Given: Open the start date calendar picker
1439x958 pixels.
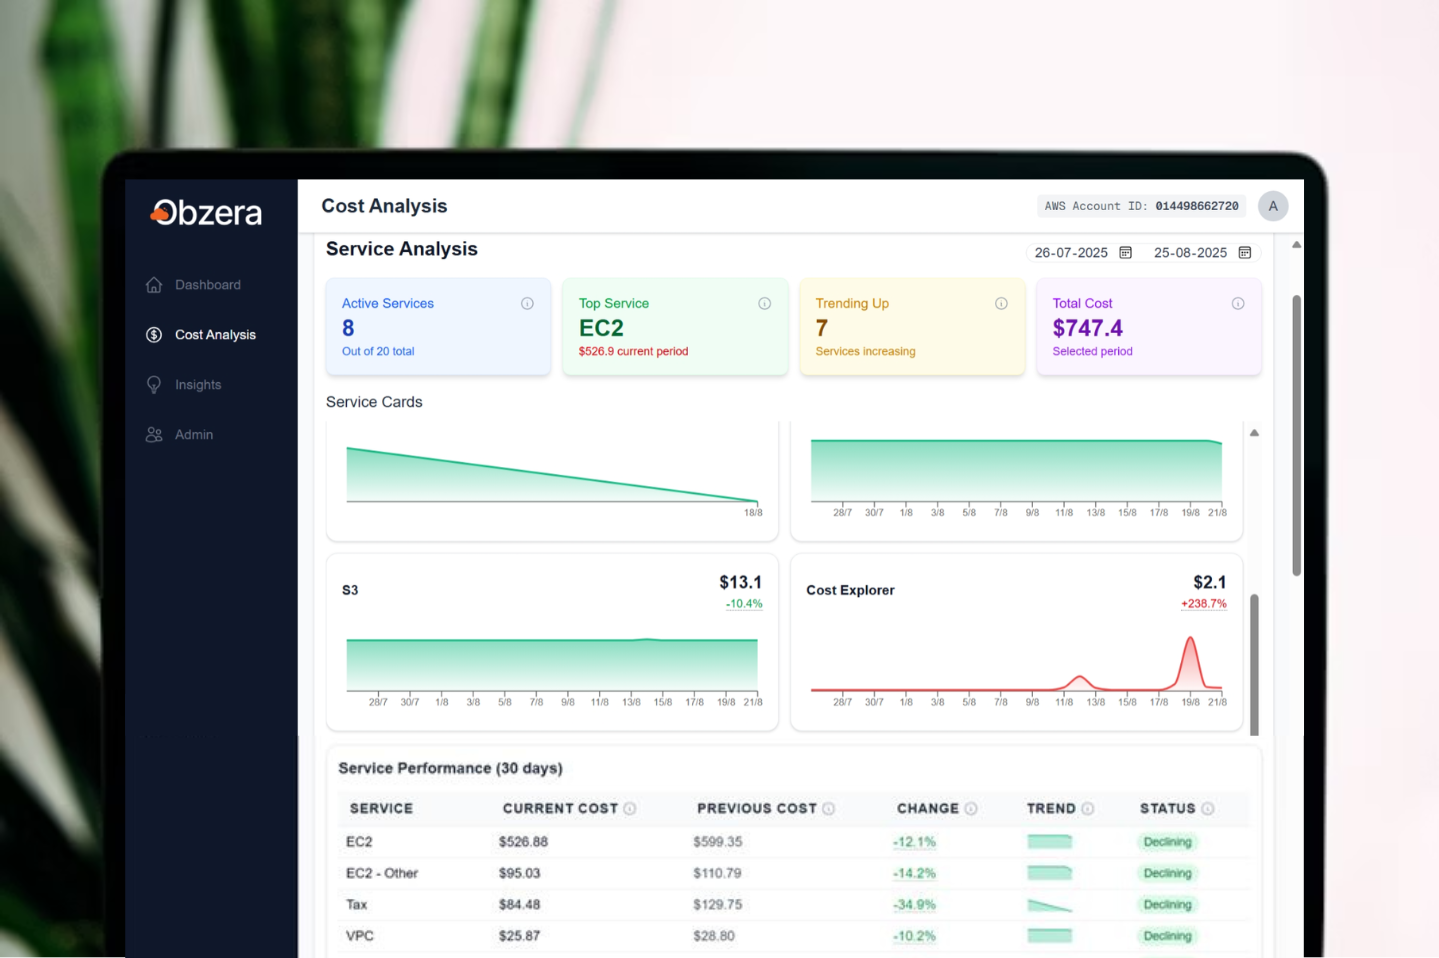Looking at the screenshot, I should point(1125,253).
